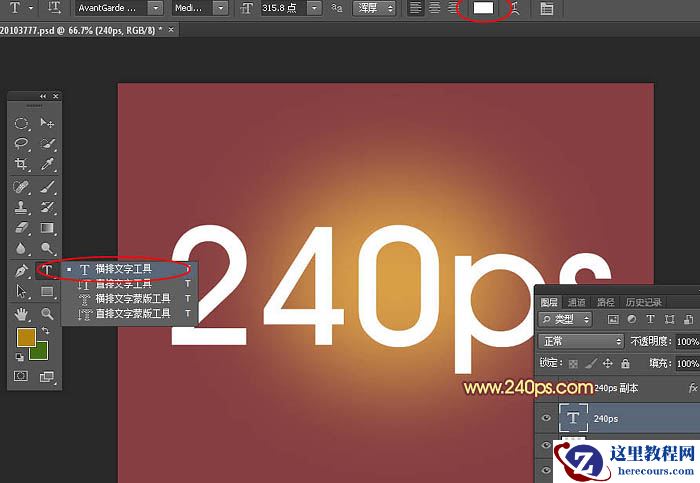This screenshot has width=700, height=483.
Task: Center align text in options bar
Action: pos(434,8)
